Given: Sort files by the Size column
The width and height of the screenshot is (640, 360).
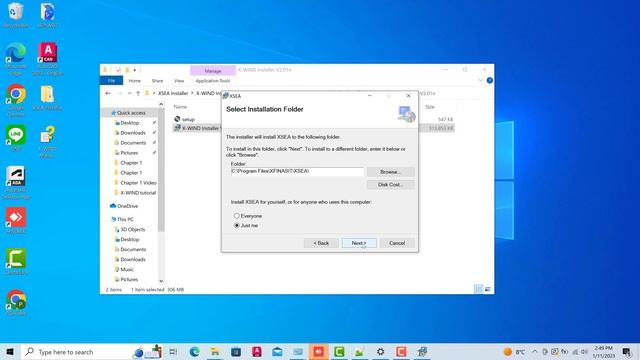Looking at the screenshot, I should pyautogui.click(x=430, y=107).
